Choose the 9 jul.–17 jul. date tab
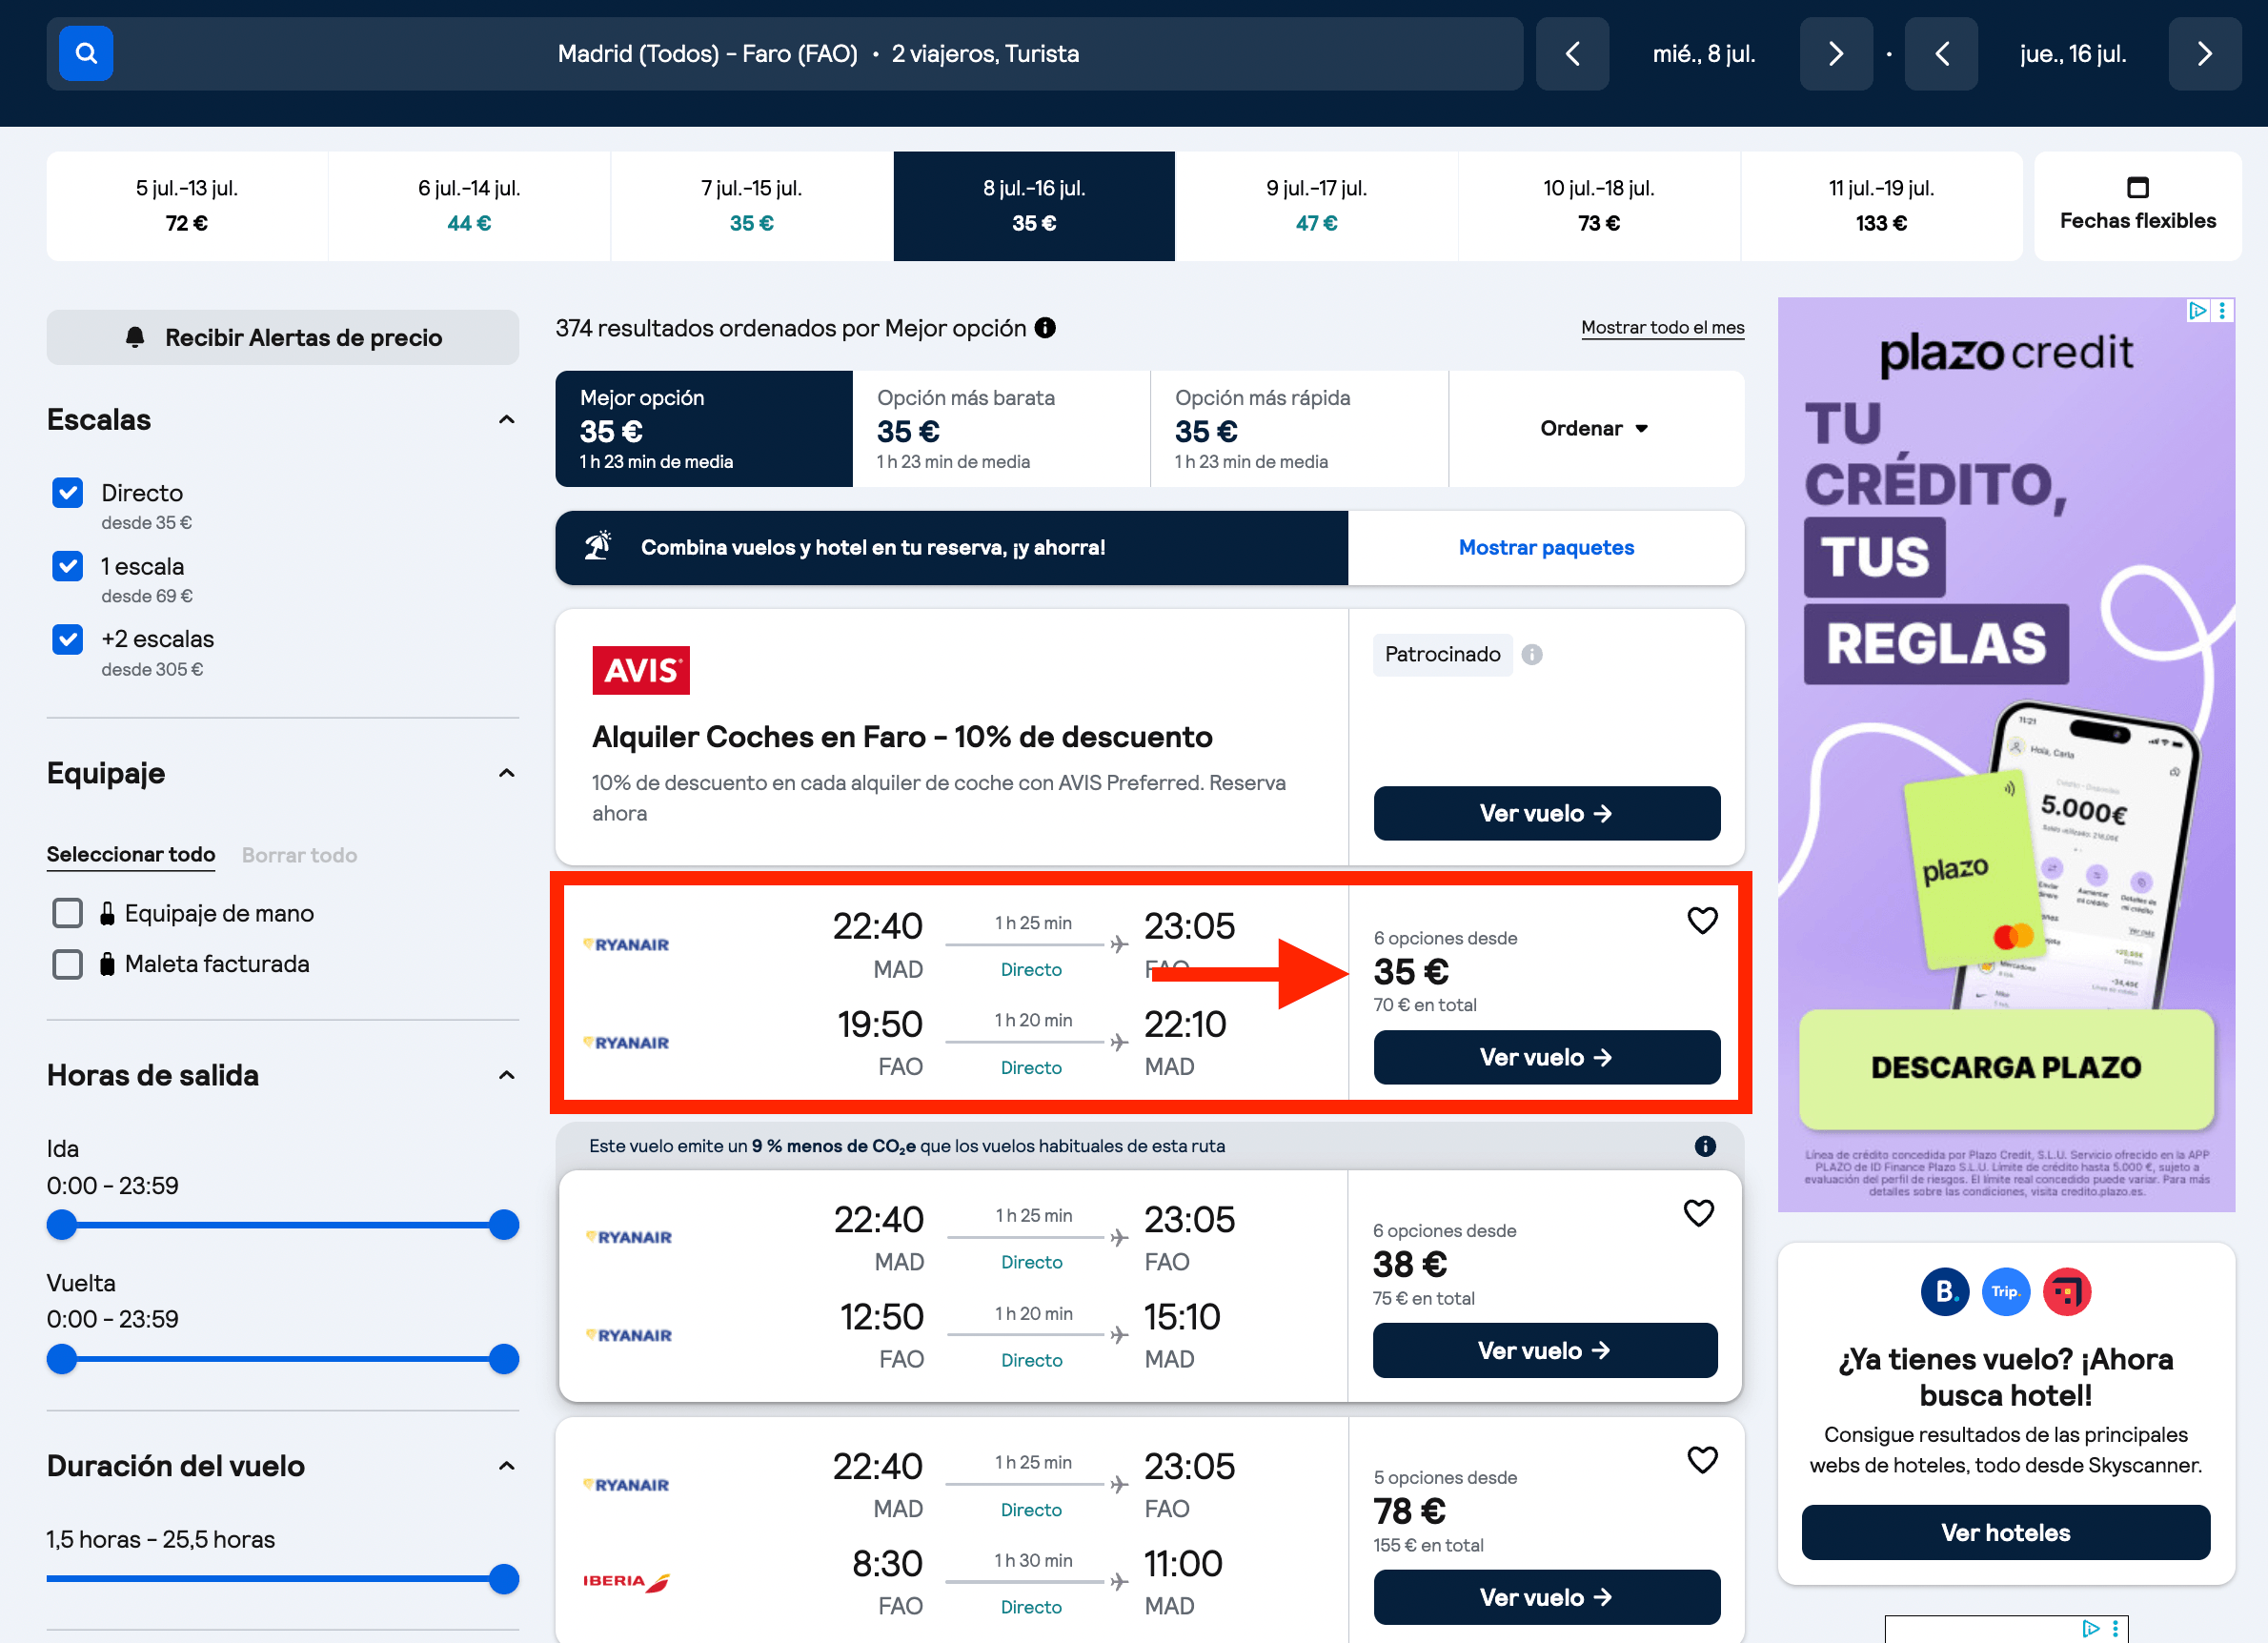The image size is (2268, 1643). coord(1316,206)
